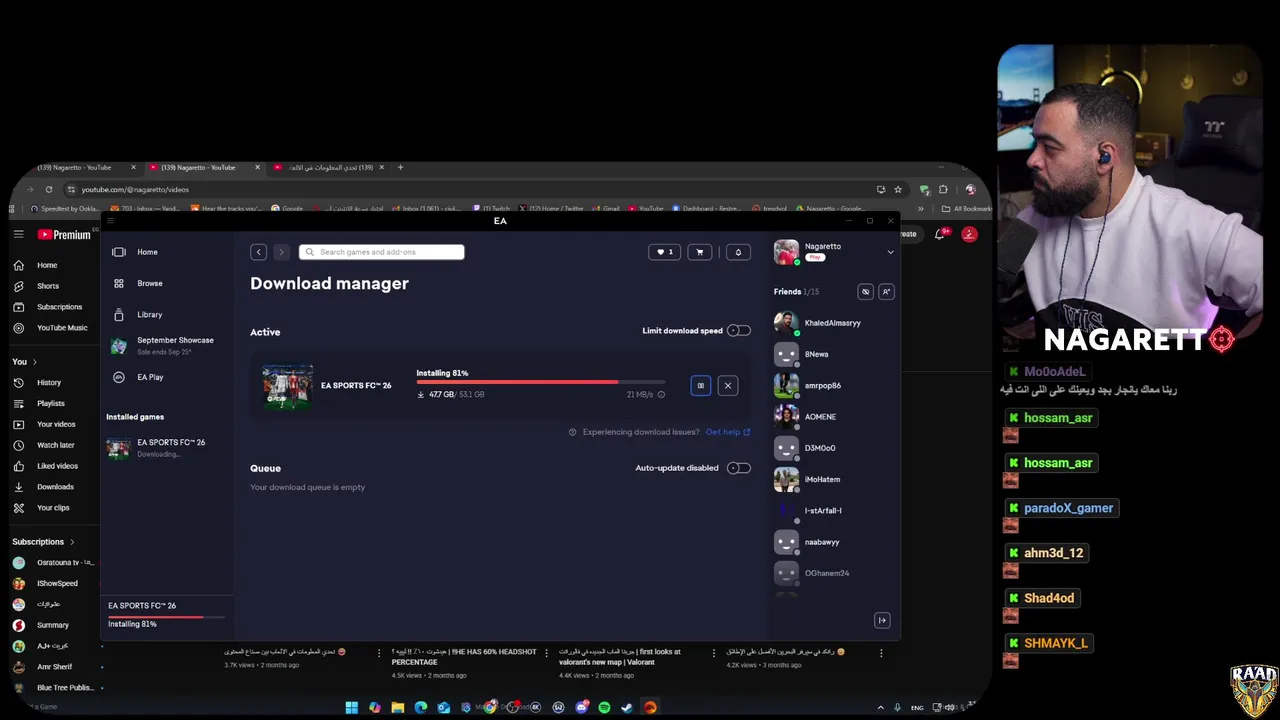Open options for HE HAS 60% HEADSHOT video
1280x720 pixels.
tap(546, 653)
